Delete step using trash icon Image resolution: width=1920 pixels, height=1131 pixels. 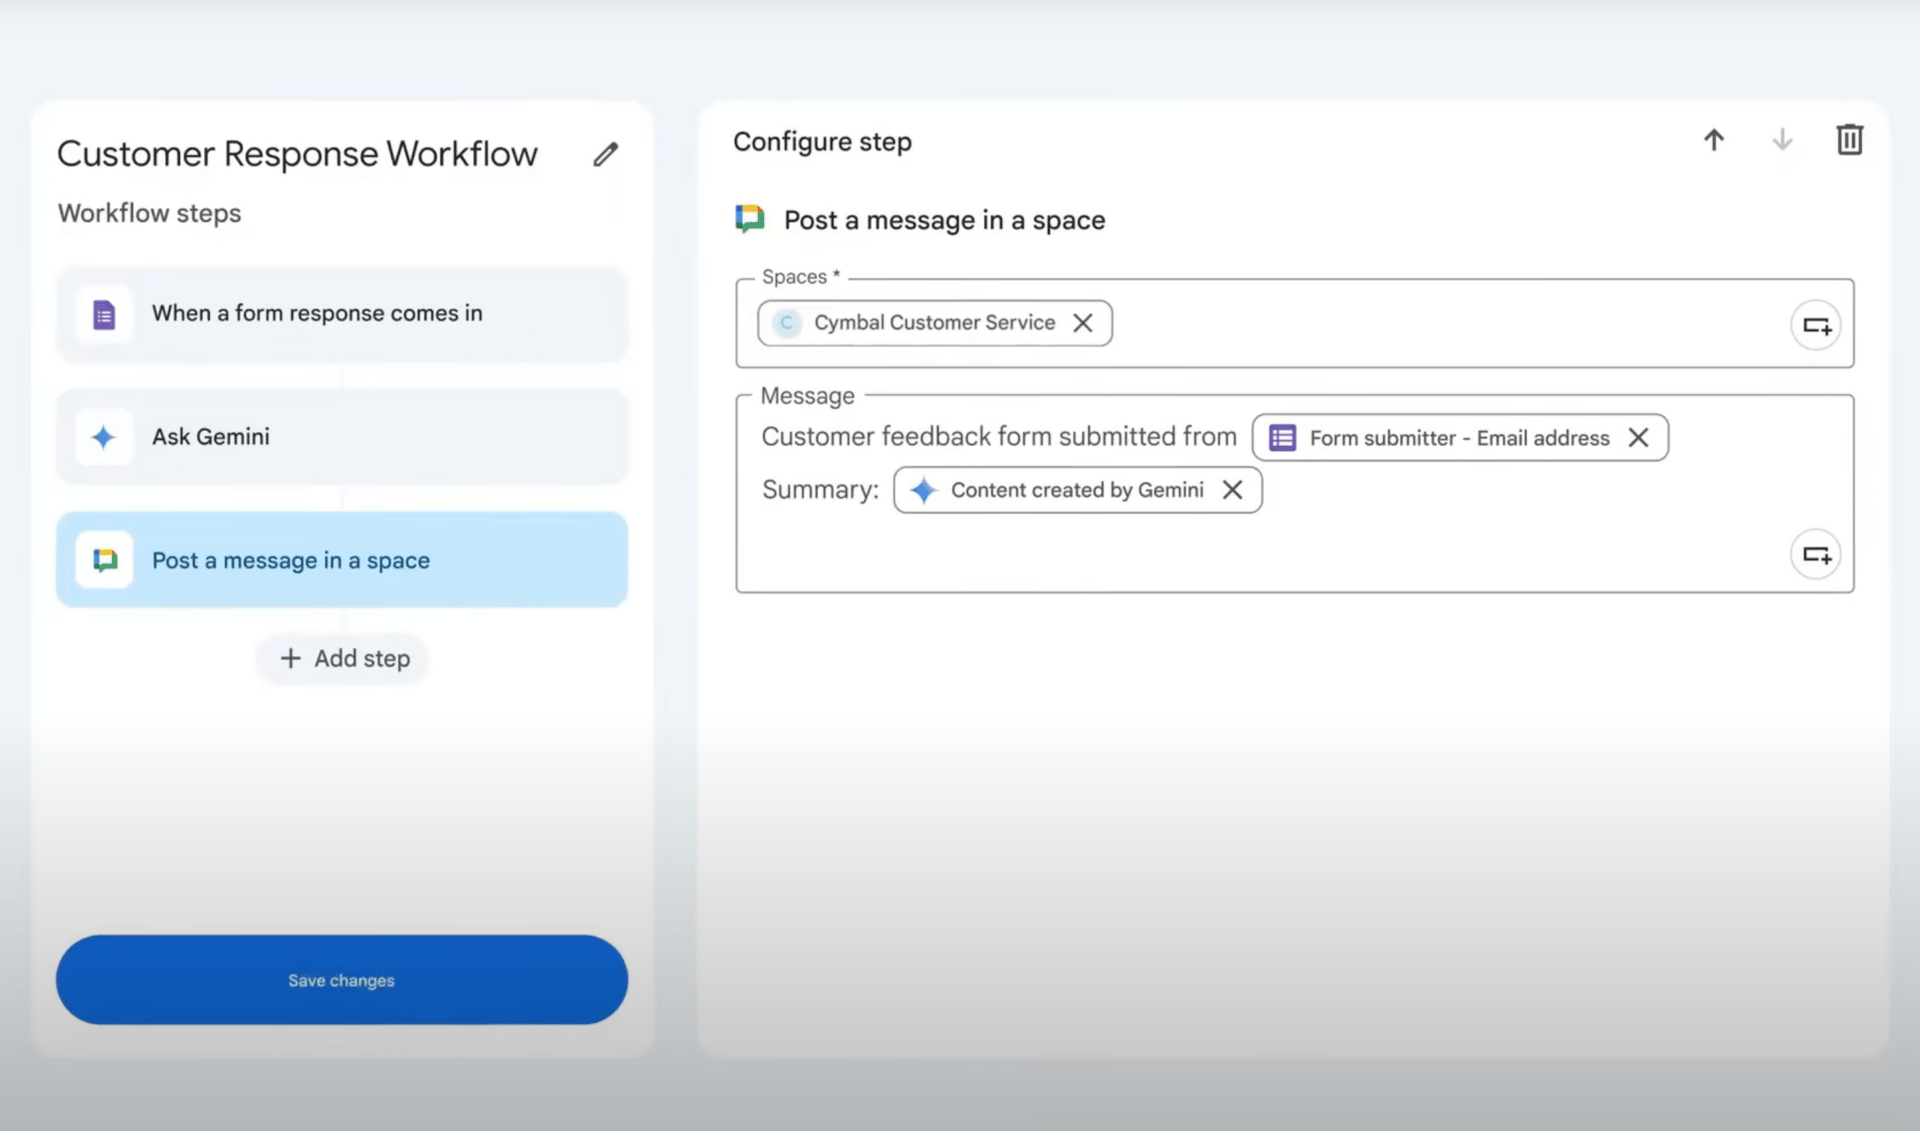click(1849, 140)
